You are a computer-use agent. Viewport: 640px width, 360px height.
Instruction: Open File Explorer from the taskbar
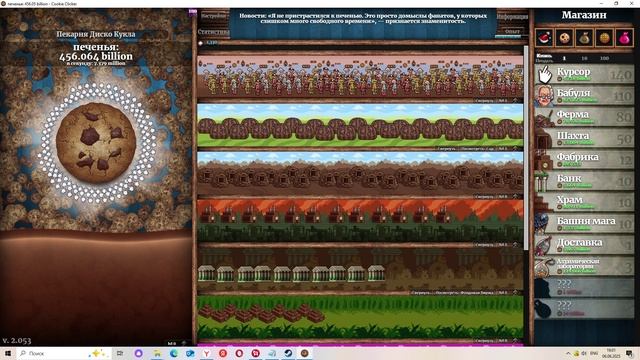click(x=157, y=353)
